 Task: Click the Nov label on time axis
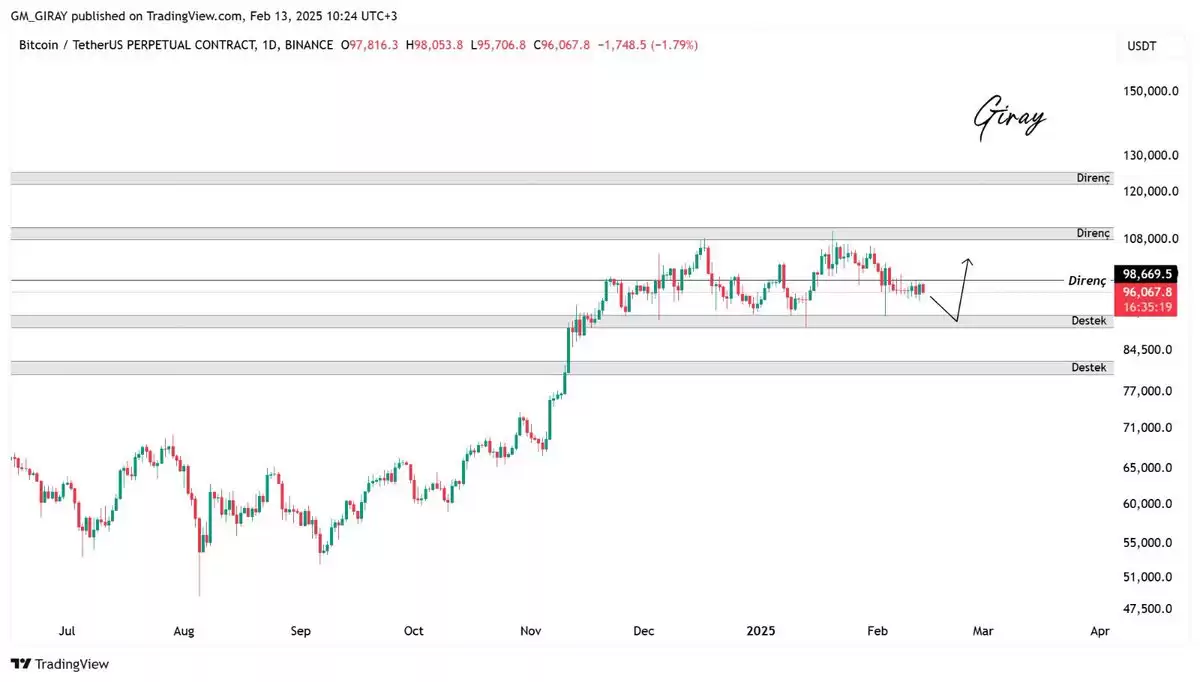[531, 631]
